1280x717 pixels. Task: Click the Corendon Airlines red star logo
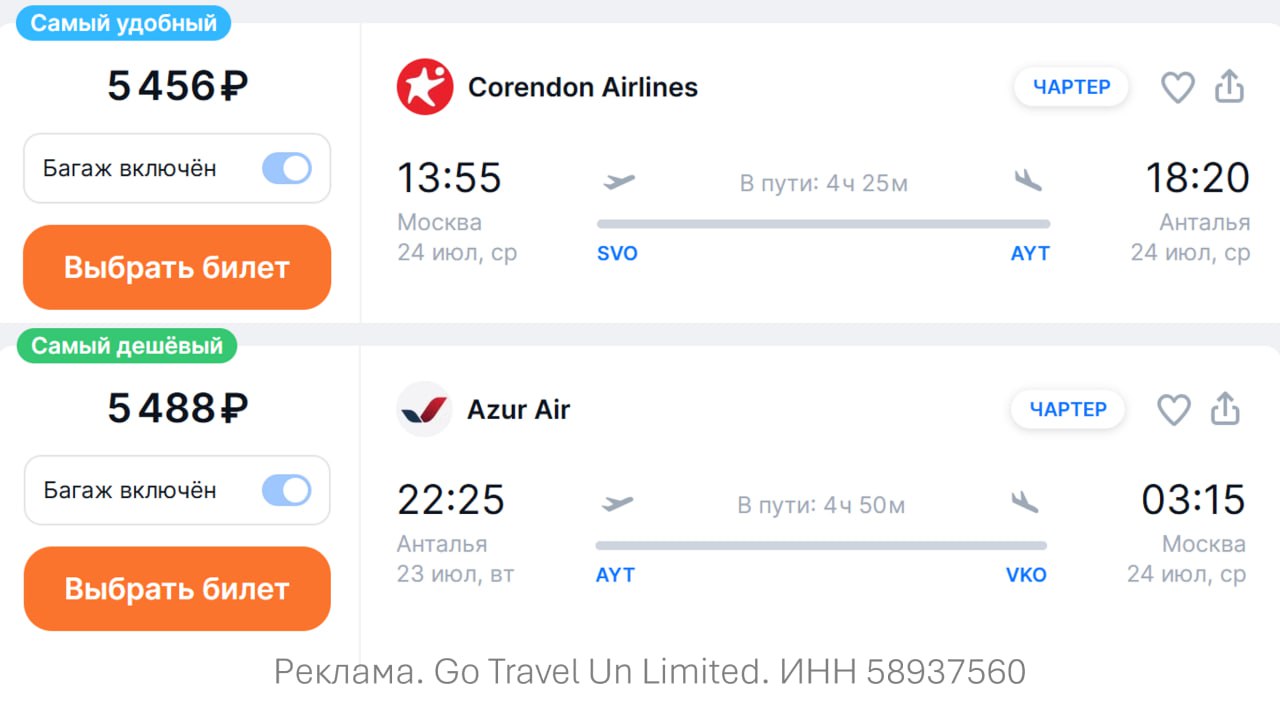coord(425,87)
